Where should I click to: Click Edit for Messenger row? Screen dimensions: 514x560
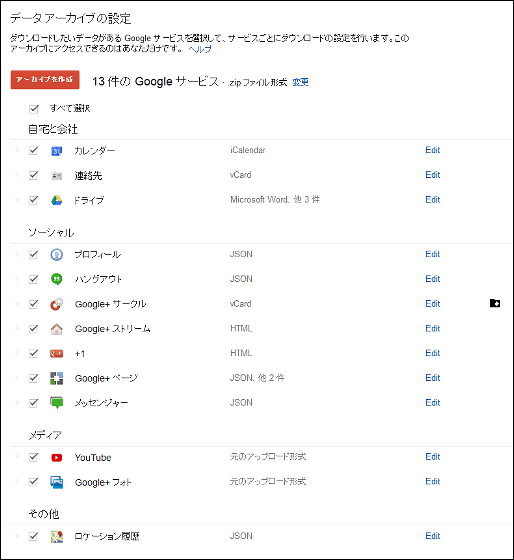coord(433,402)
